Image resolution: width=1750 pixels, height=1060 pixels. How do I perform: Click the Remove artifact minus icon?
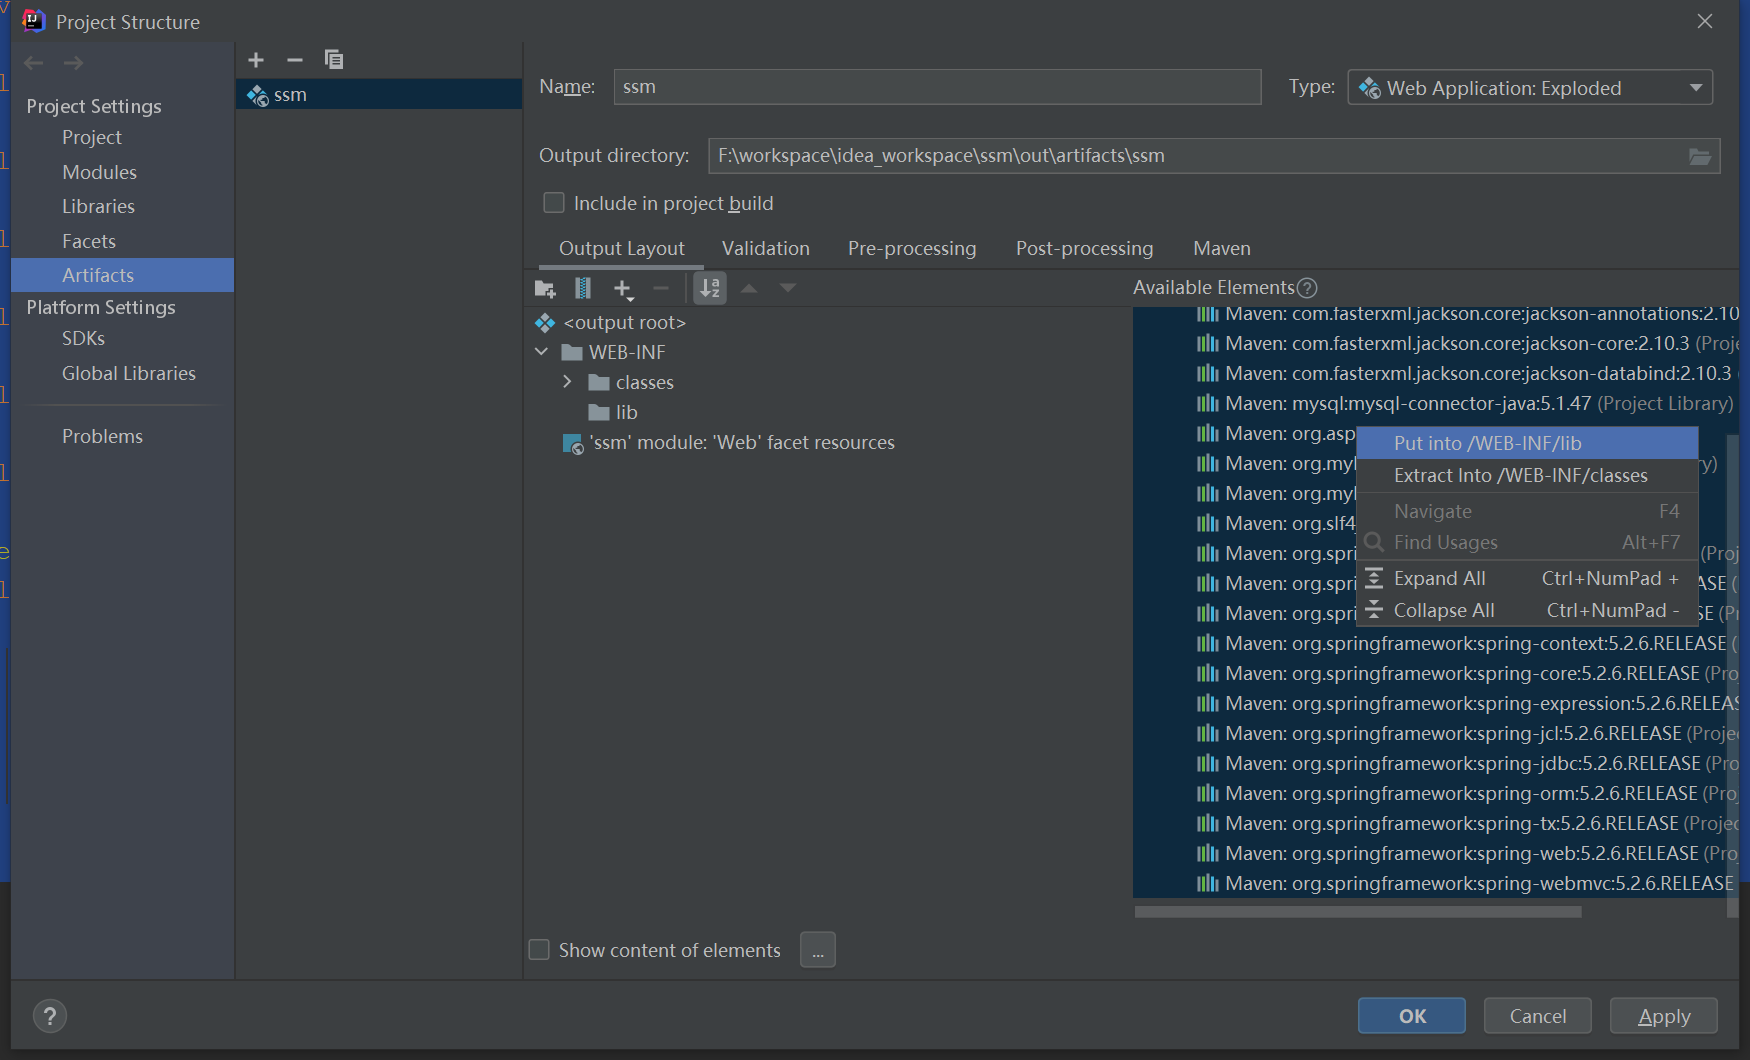point(294,60)
